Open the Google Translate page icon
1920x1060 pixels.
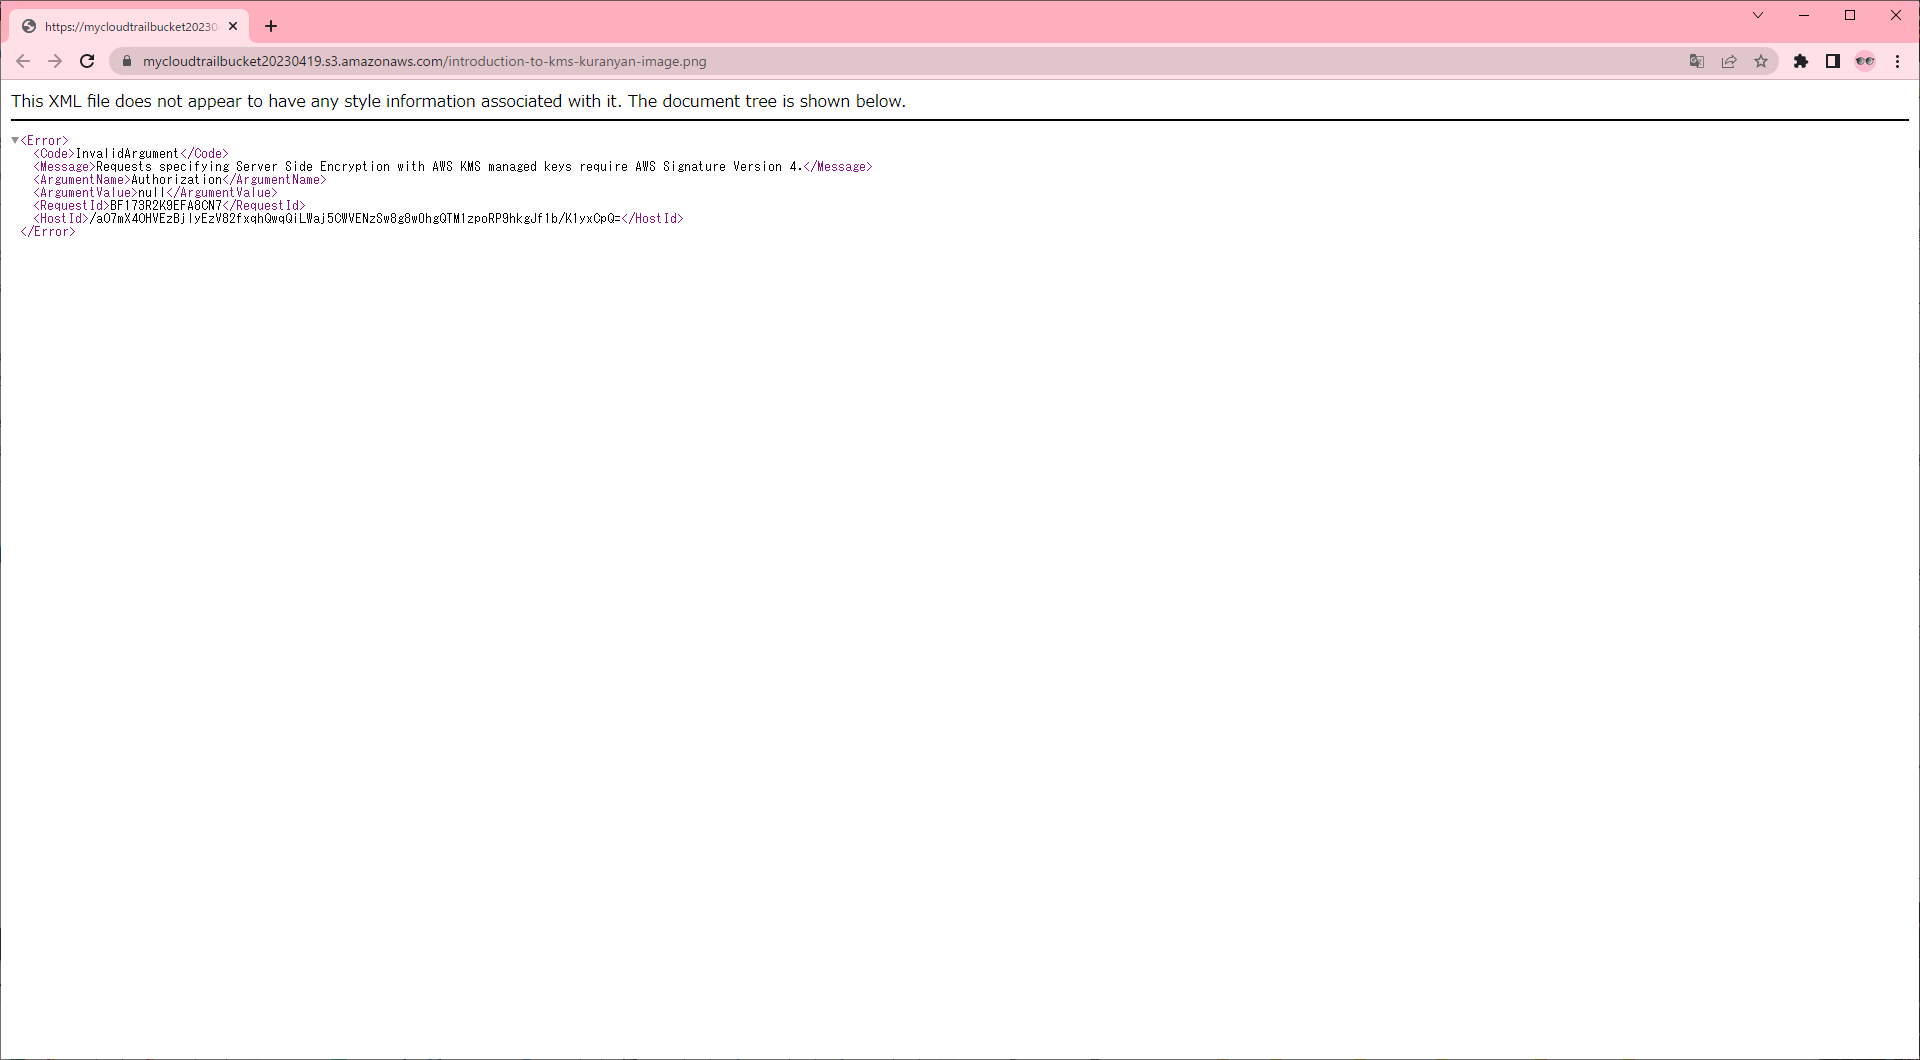coord(1697,61)
